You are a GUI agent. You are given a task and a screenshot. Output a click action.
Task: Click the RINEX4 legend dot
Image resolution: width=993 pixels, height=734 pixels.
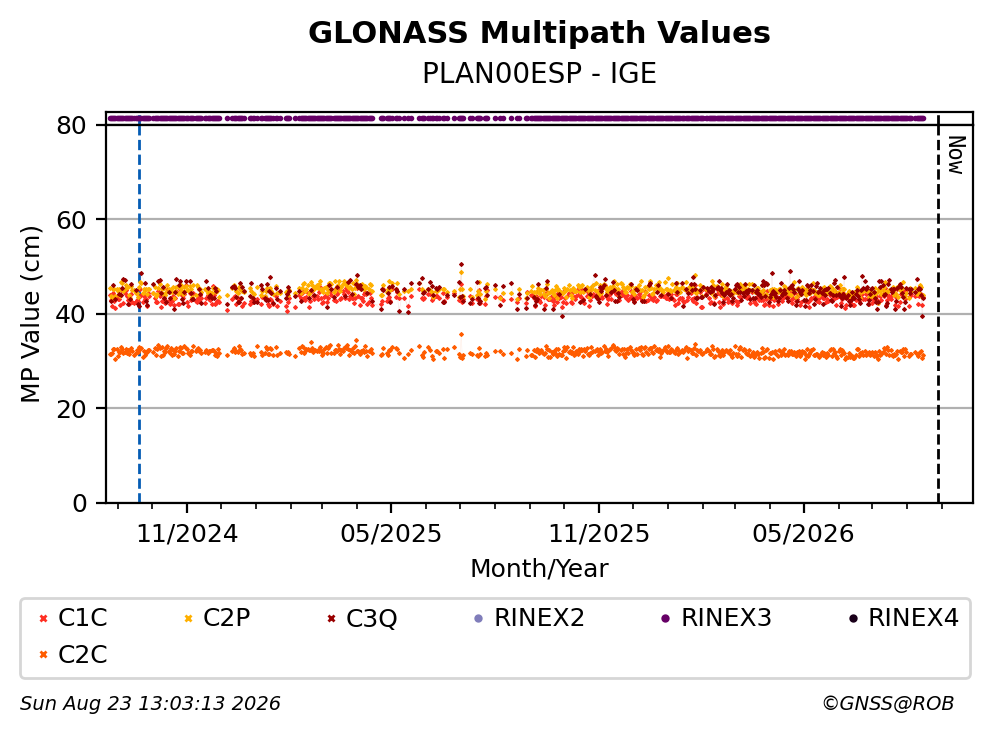[853, 619]
